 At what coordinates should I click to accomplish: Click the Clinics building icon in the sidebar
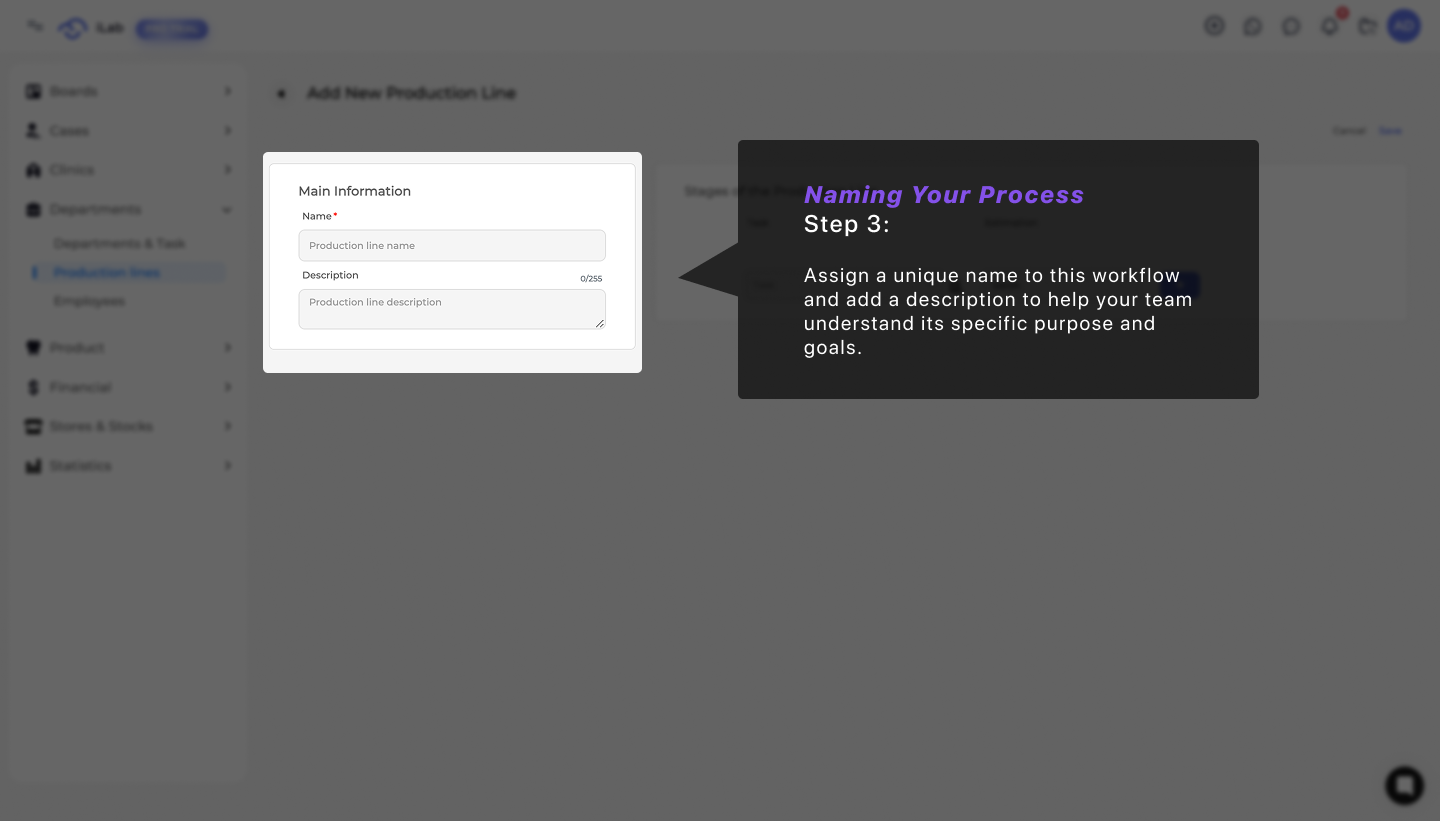pyautogui.click(x=33, y=170)
